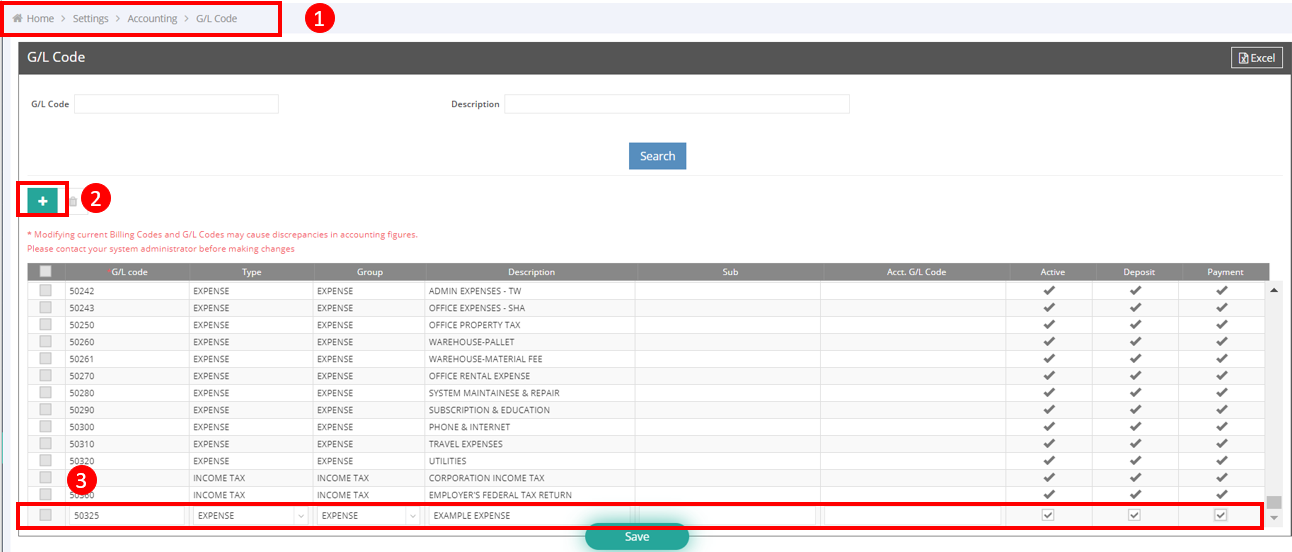
Task: Click Deposit checkmark for OFFICE PROPERTY TAX row
Action: 1135,325
